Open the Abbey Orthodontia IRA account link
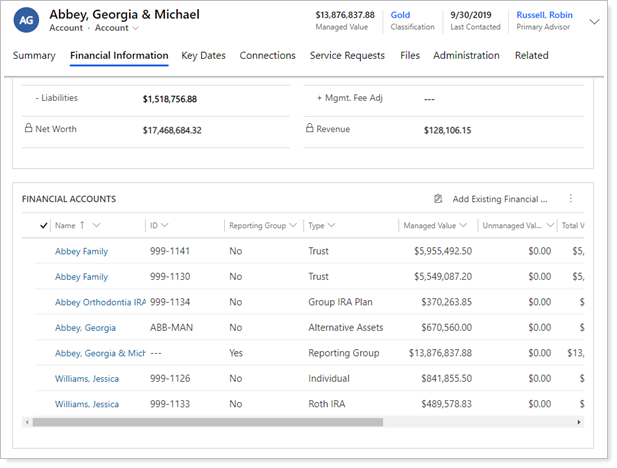Viewport: 617px width, 468px height. pyautogui.click(x=99, y=302)
